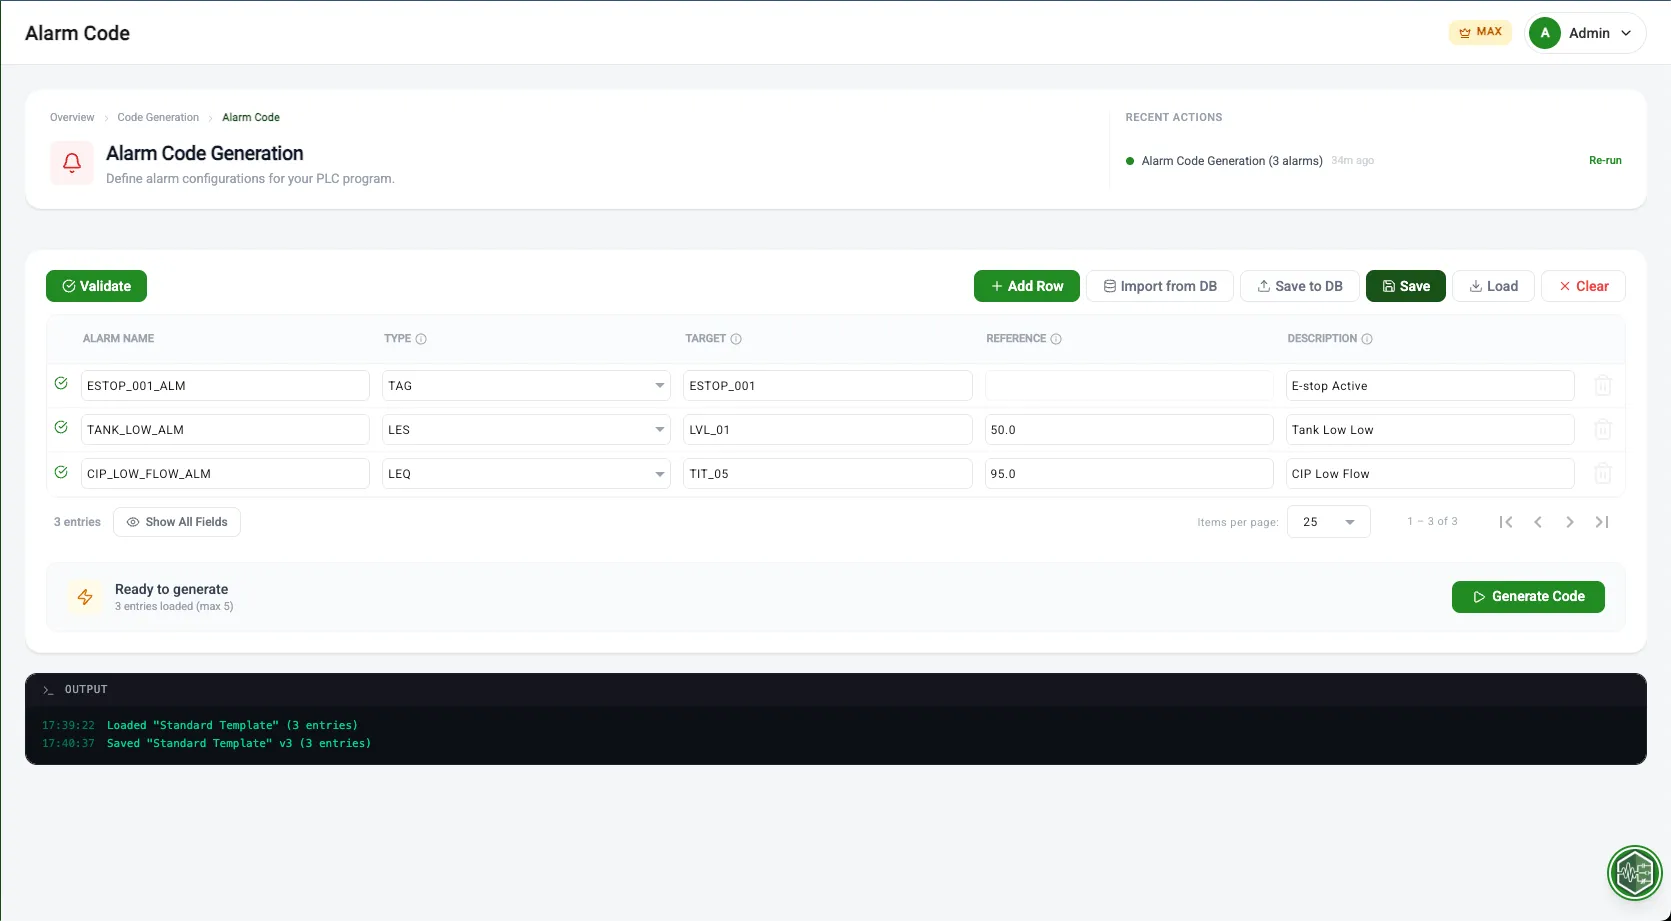Viewport: 1671px width, 921px height.
Task: Clear the table
Action: click(1583, 286)
